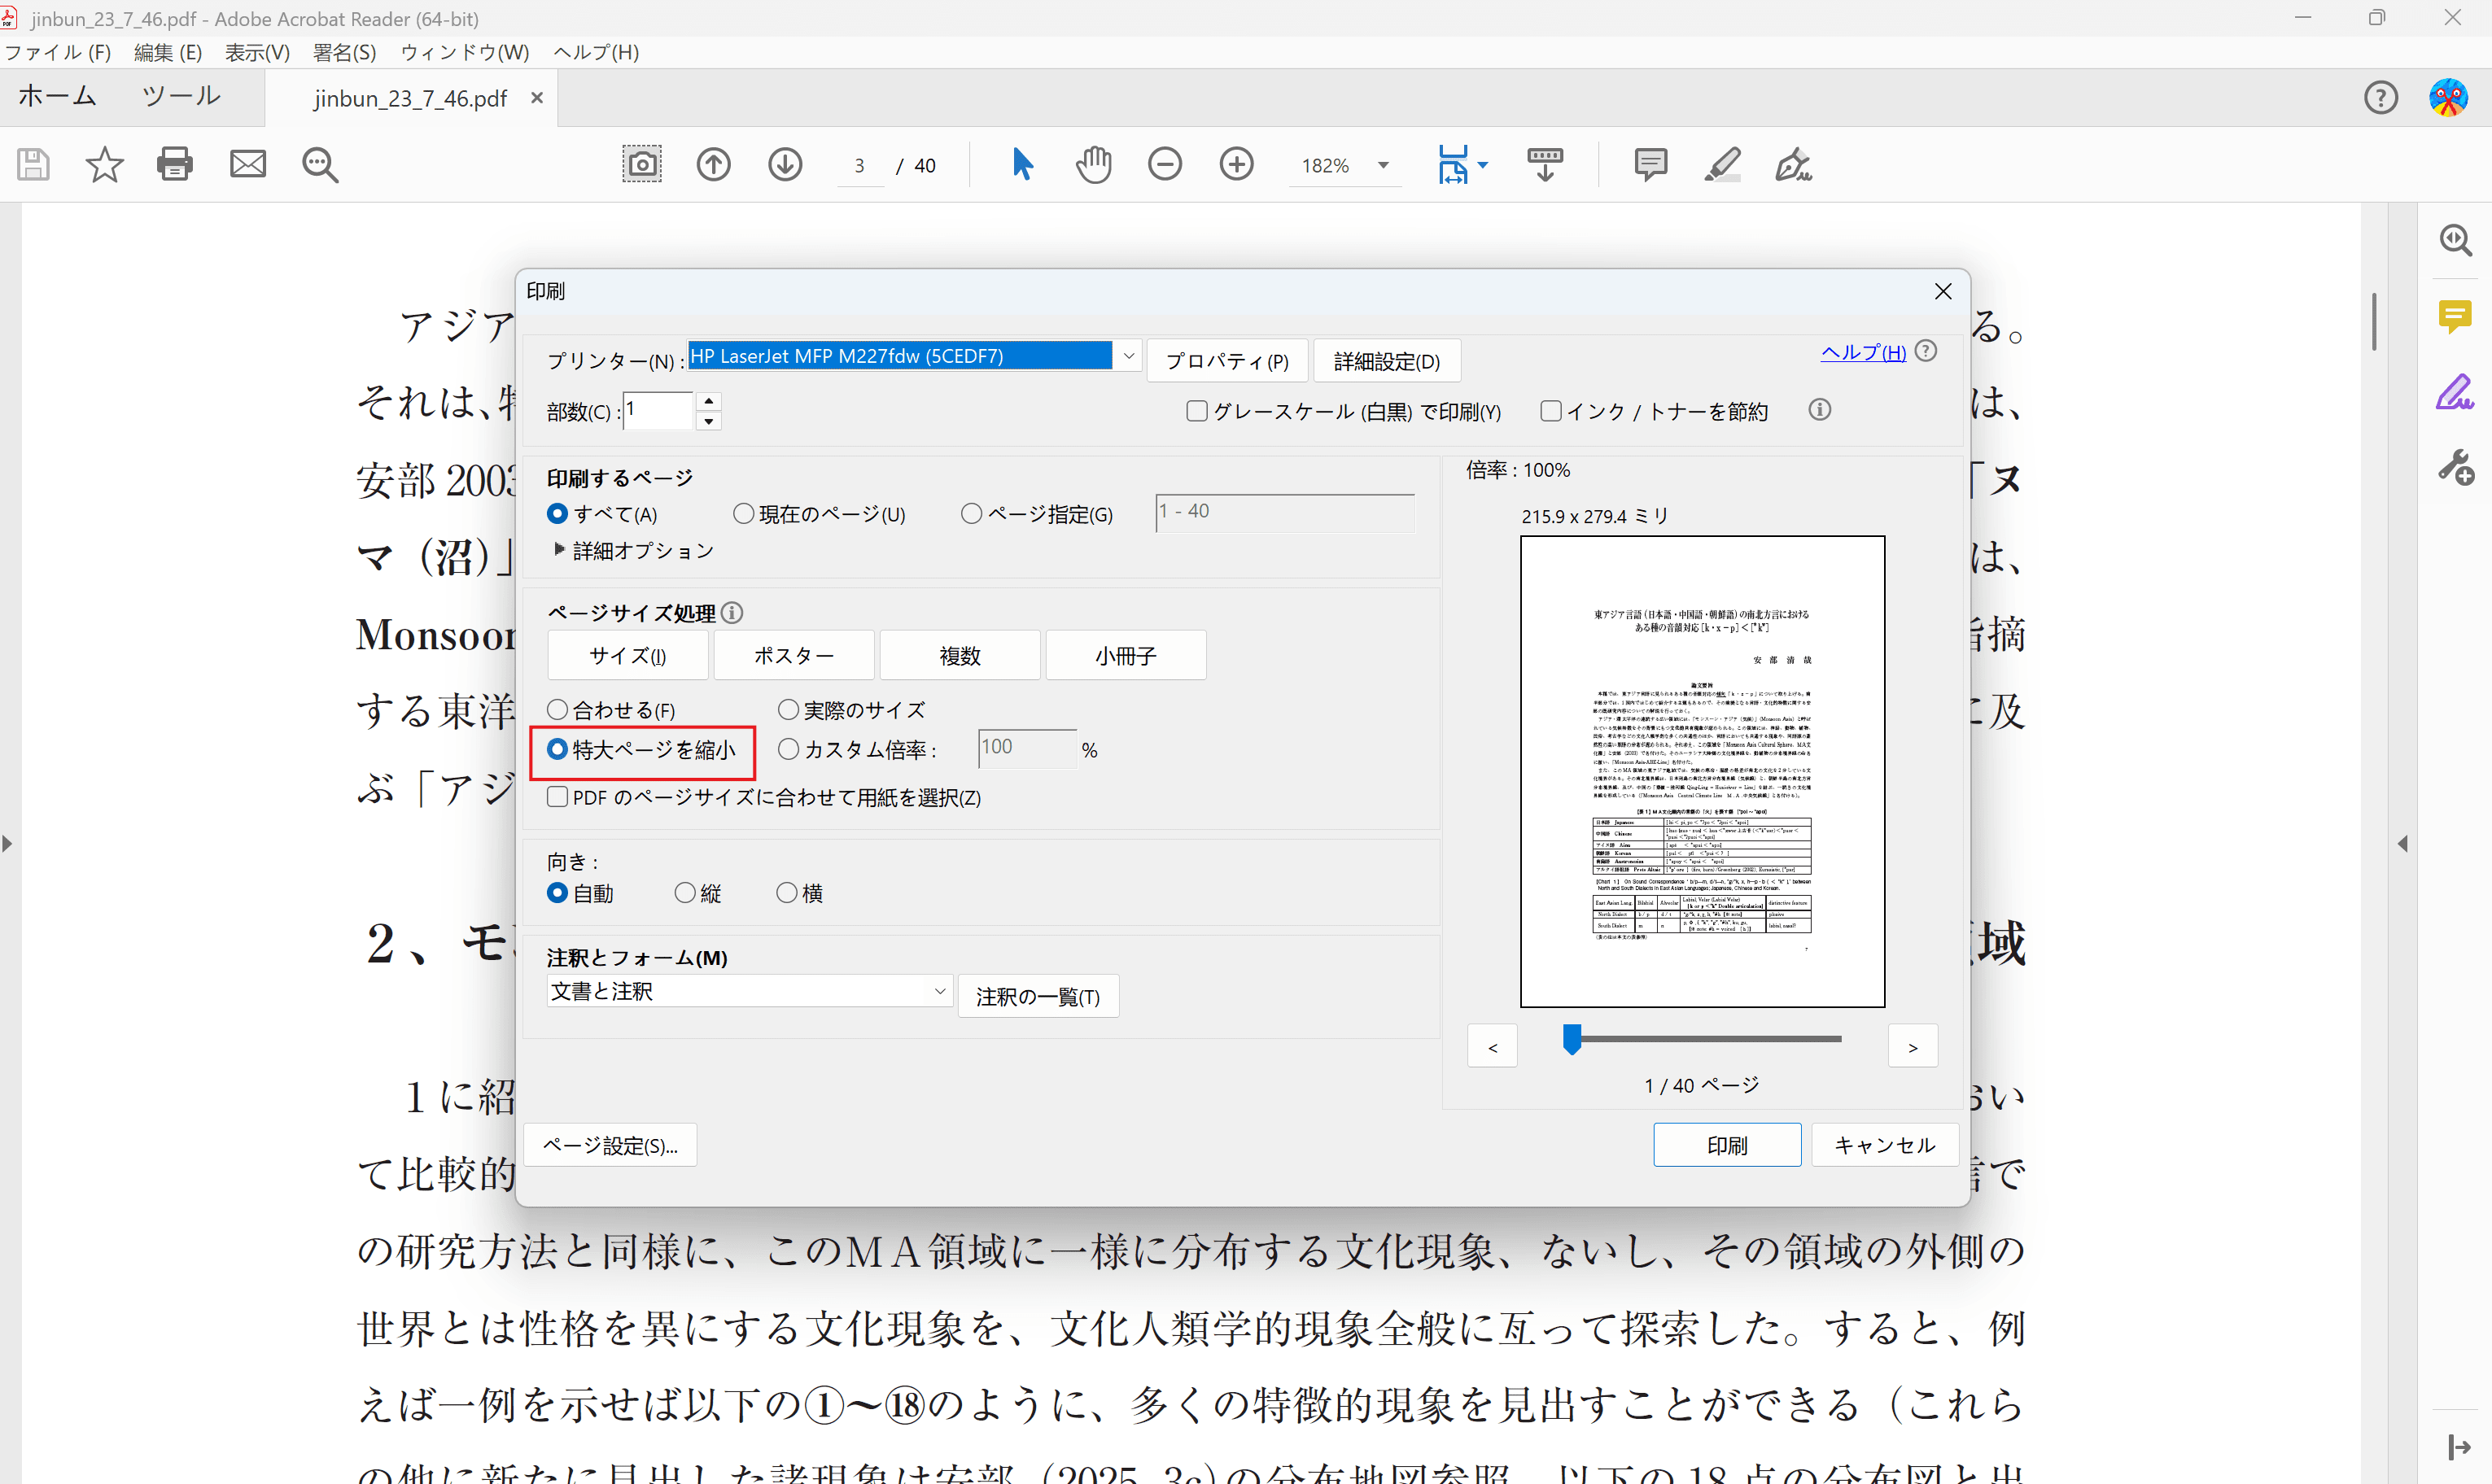Open the highlighter pen tool
The width and height of the screenshot is (2492, 1484).
point(1722,164)
